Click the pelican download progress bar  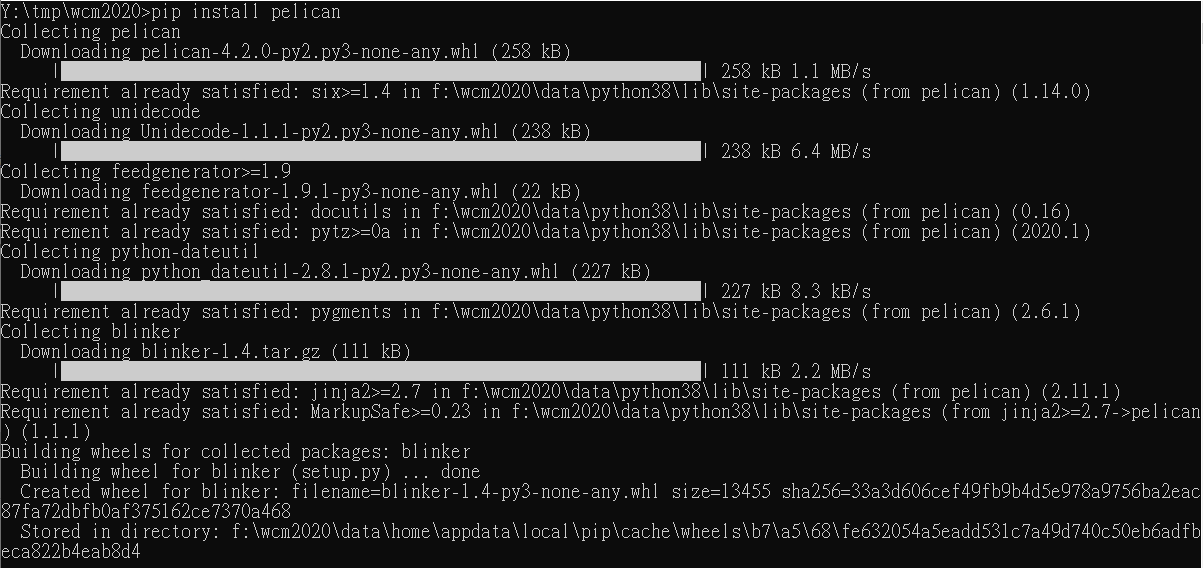382,71
